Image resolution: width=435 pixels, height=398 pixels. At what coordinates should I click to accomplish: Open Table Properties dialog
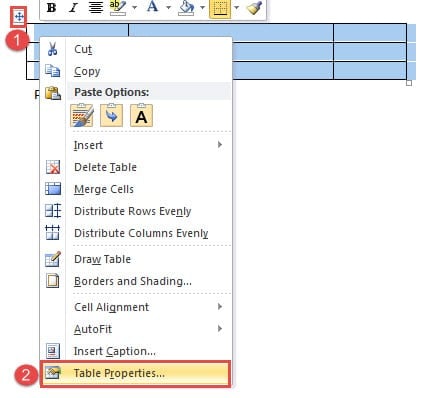(x=135, y=373)
